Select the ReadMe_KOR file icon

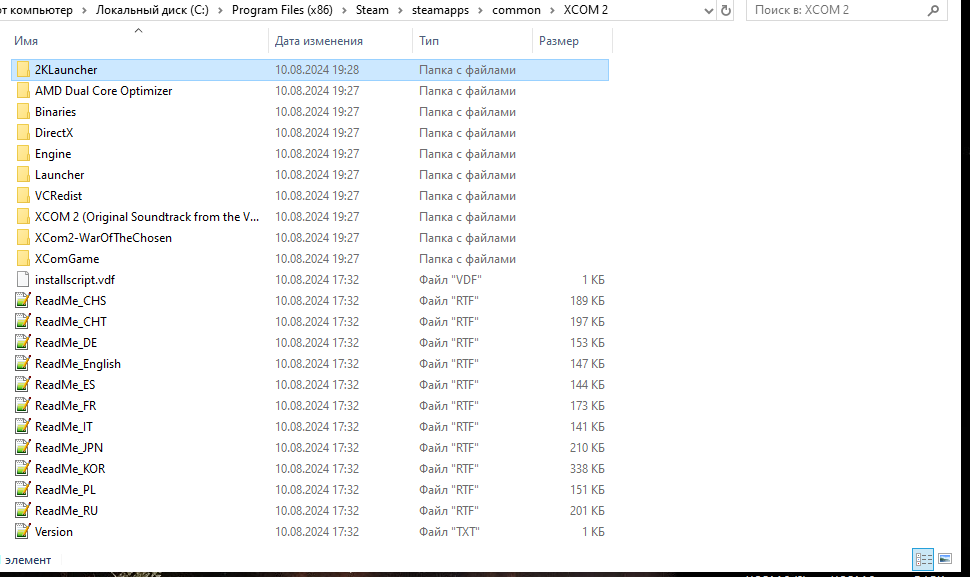[23, 469]
